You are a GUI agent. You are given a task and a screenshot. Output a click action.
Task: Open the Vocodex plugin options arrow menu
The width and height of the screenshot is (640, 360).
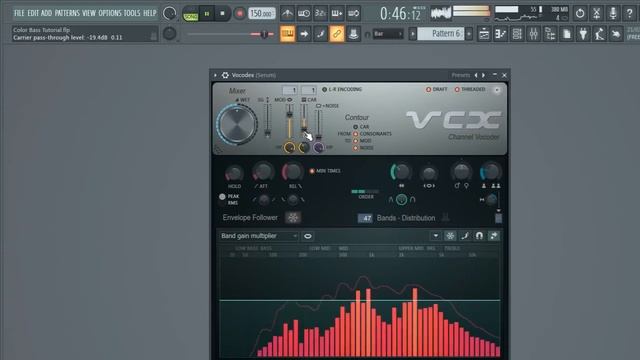[215, 75]
